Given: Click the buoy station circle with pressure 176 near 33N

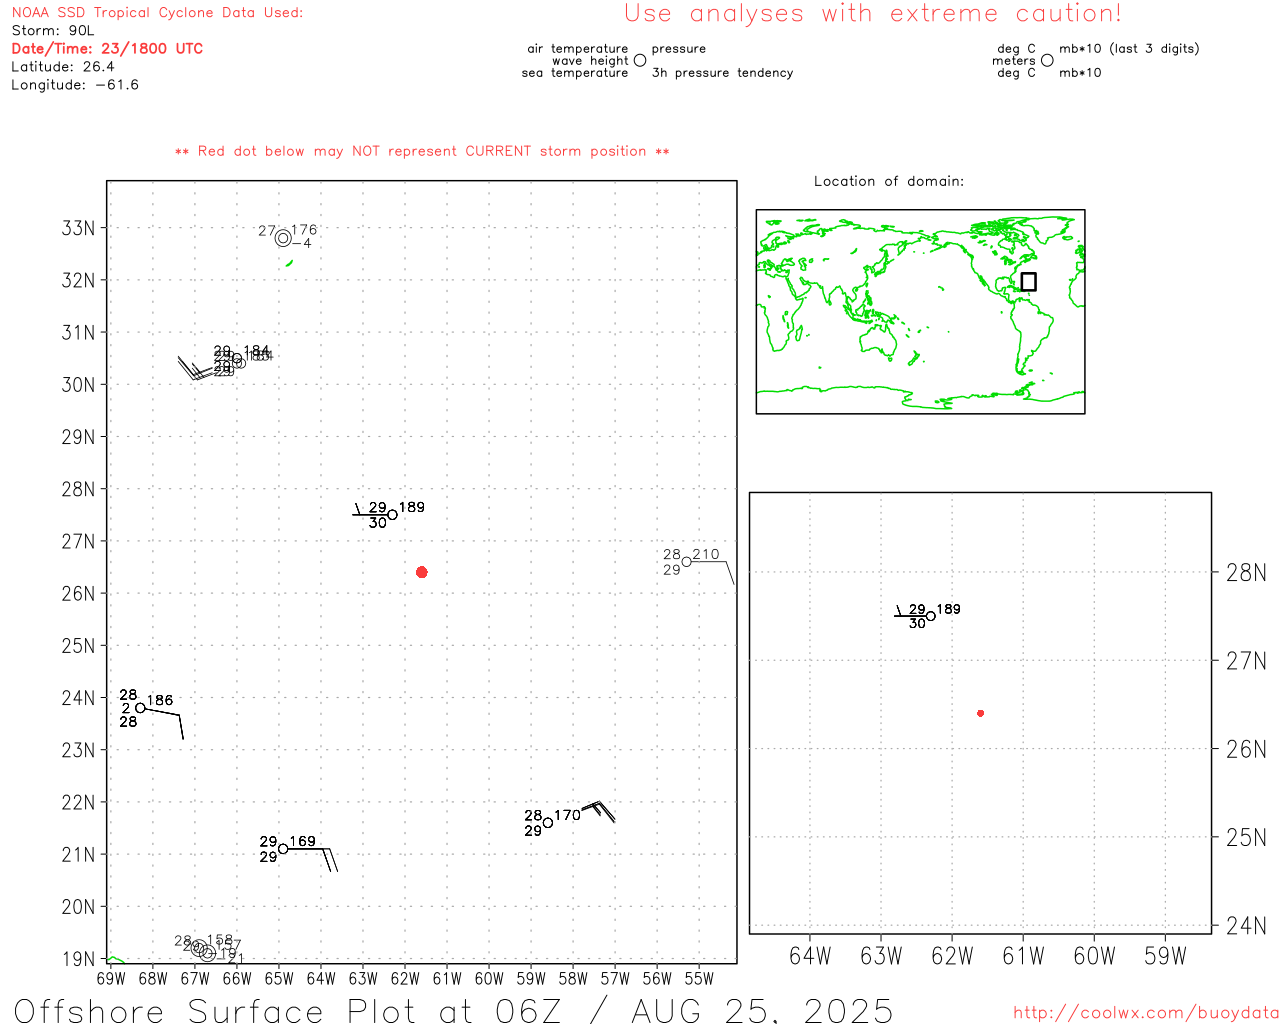Looking at the screenshot, I should [x=283, y=238].
